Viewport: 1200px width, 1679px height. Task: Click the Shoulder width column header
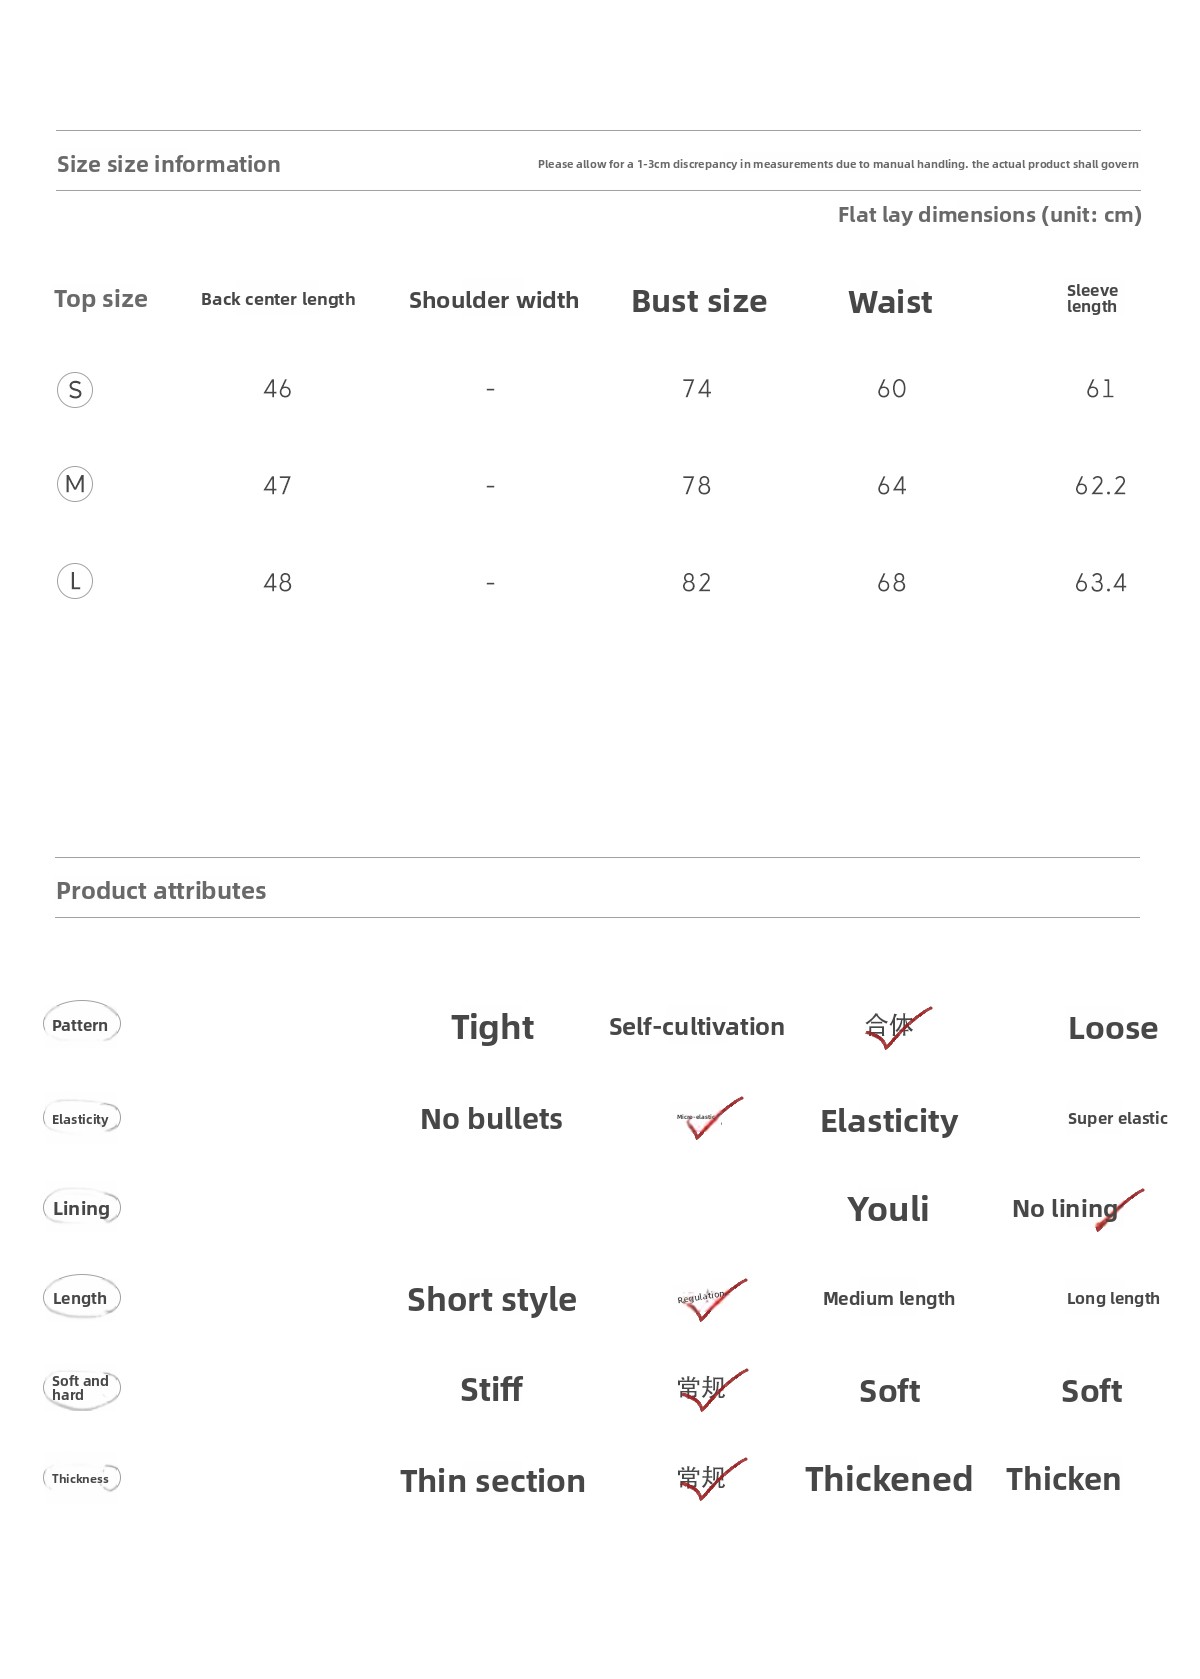tap(494, 300)
